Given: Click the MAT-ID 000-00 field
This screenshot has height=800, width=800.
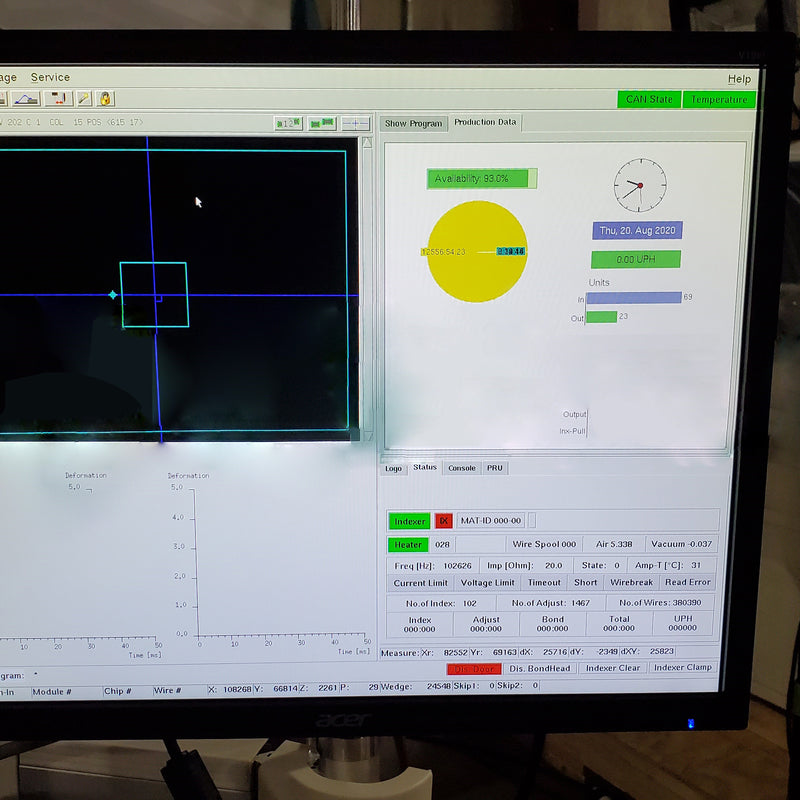Looking at the screenshot, I should point(491,520).
